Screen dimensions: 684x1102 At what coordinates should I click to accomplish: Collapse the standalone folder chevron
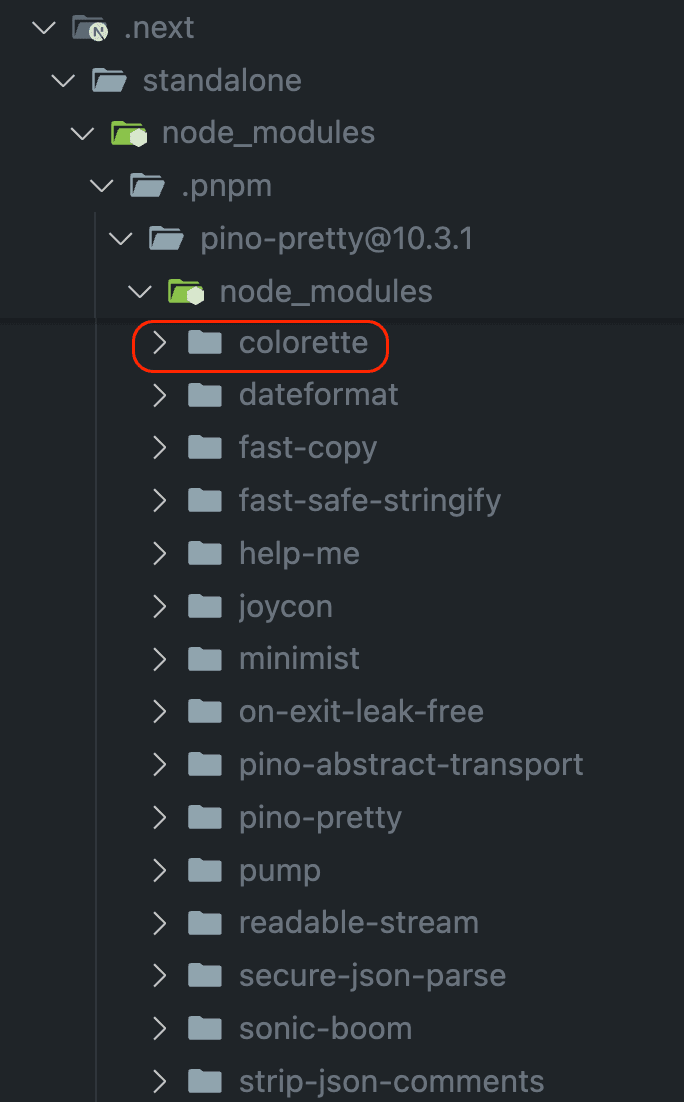click(x=63, y=80)
